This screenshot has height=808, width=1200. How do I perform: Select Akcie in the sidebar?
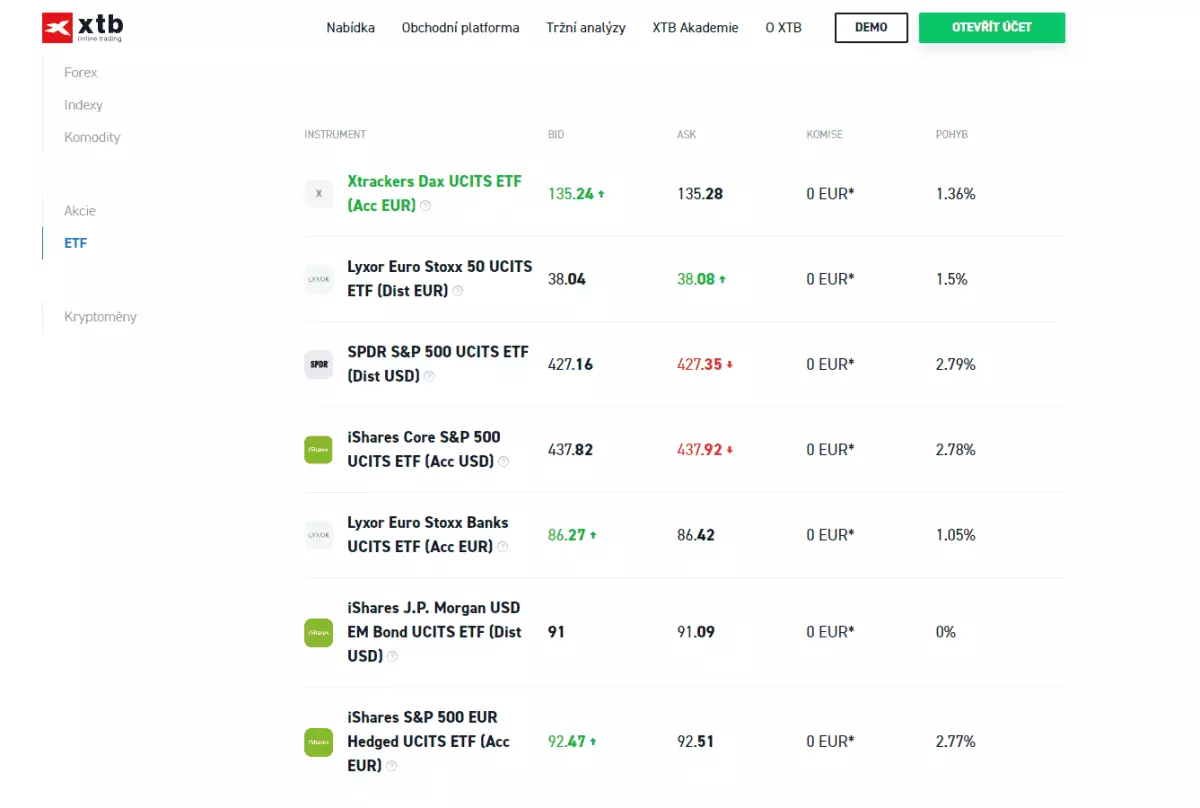(x=80, y=211)
